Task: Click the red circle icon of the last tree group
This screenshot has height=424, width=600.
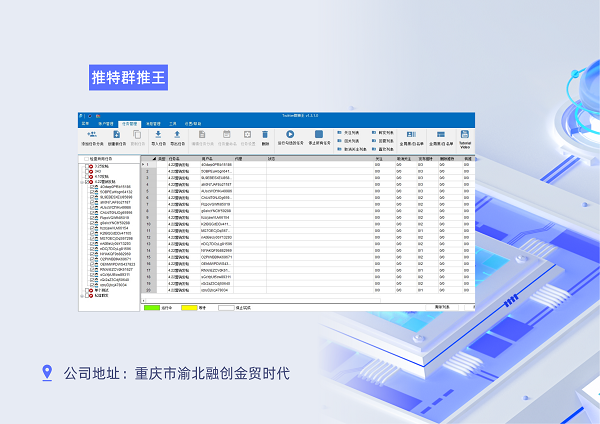Action: (x=91, y=295)
